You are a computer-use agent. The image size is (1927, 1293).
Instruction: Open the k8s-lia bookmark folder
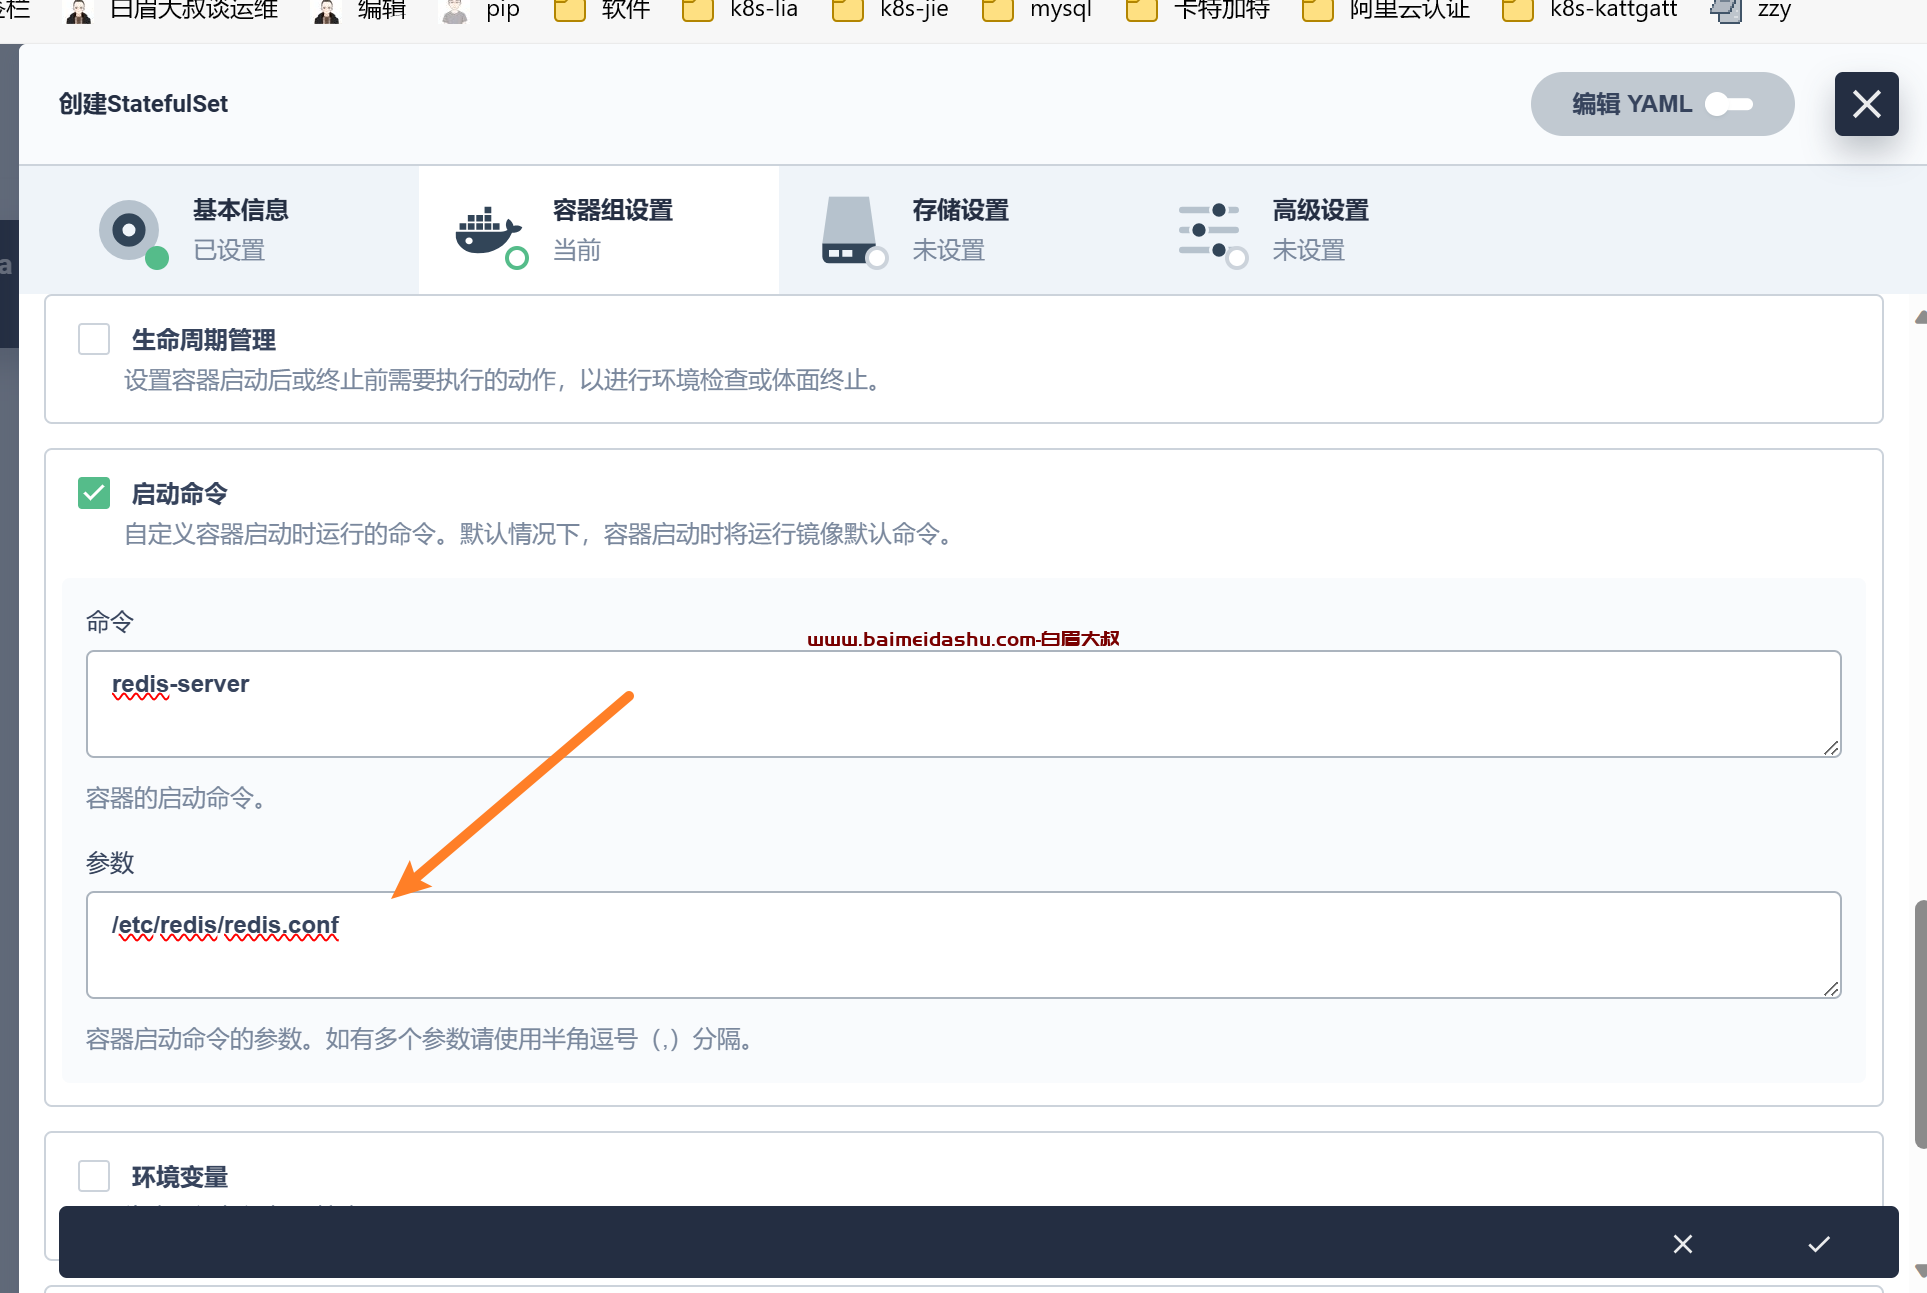point(740,10)
